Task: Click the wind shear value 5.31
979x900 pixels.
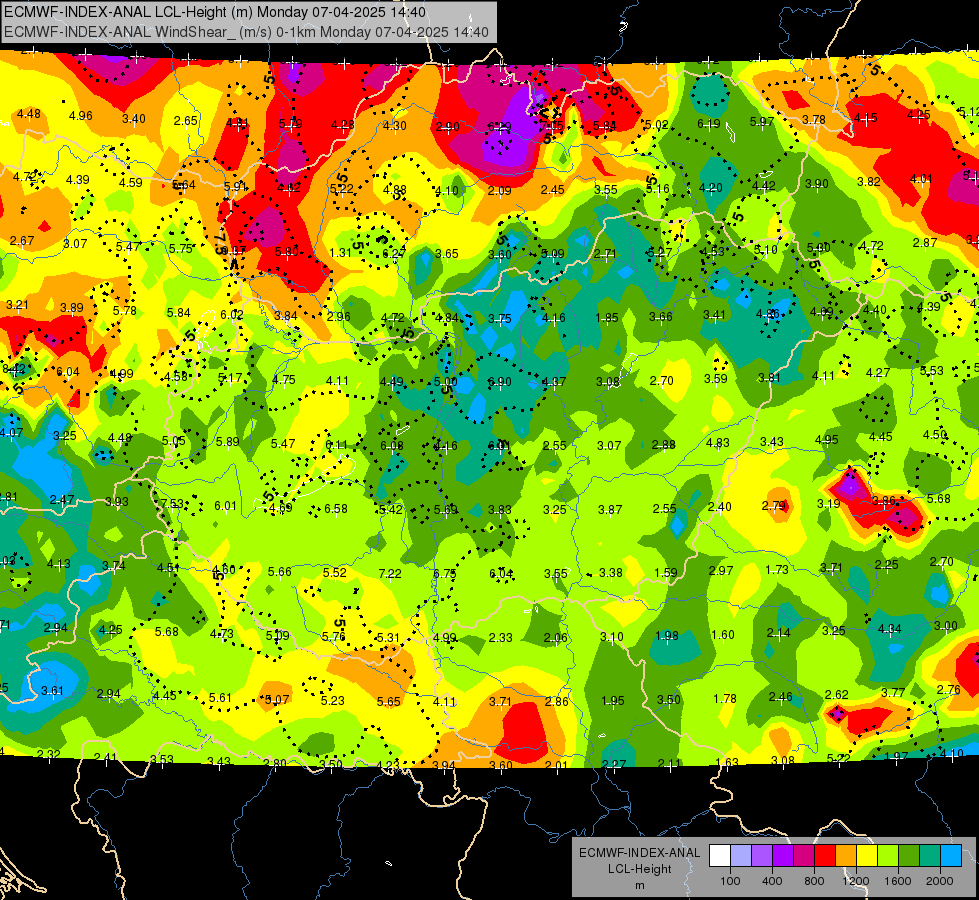Action: click(x=388, y=638)
